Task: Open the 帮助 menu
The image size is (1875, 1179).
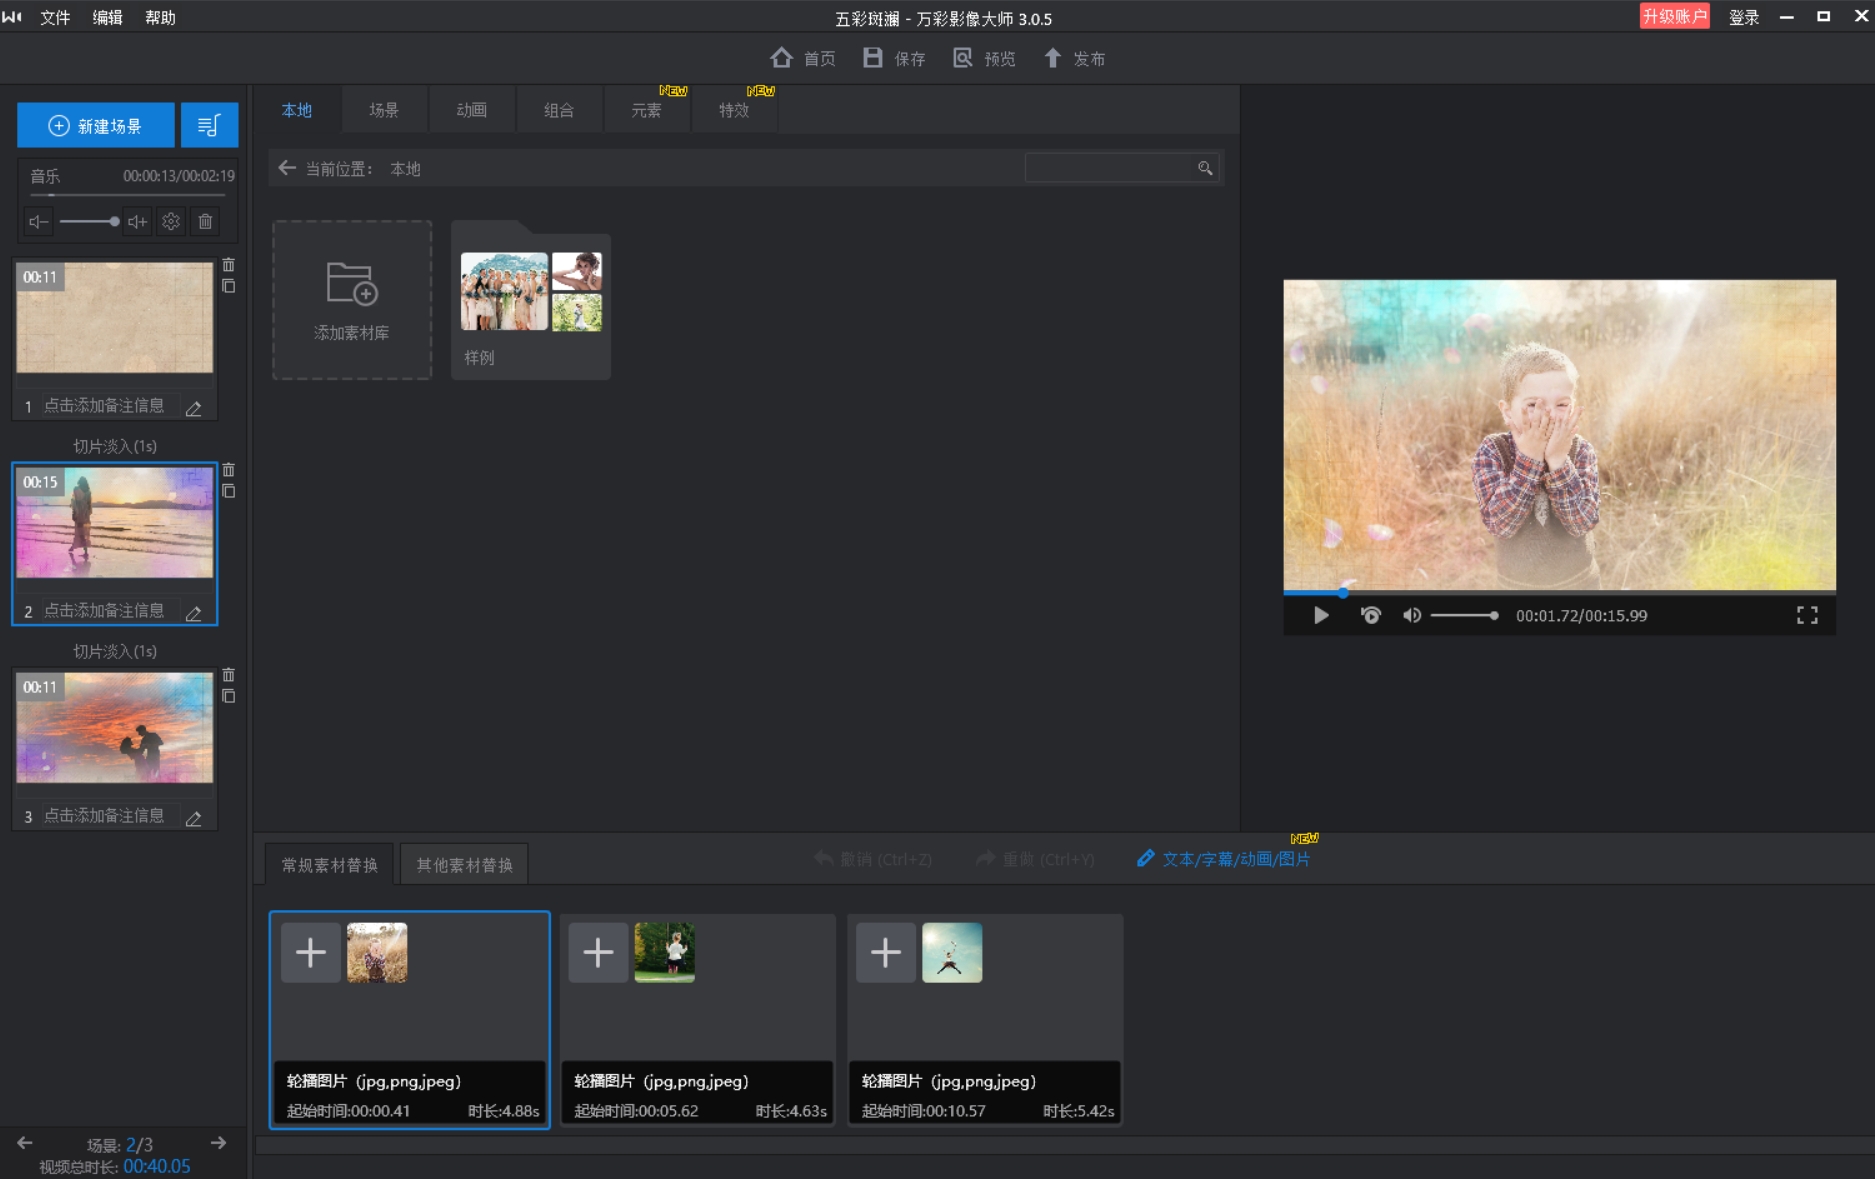Action: [x=160, y=17]
